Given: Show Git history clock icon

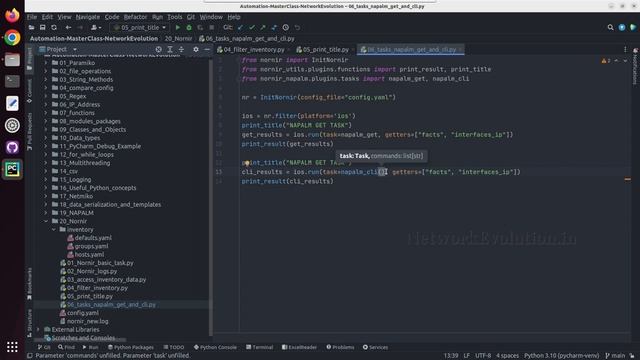Looking at the screenshot, I should 286,27.
